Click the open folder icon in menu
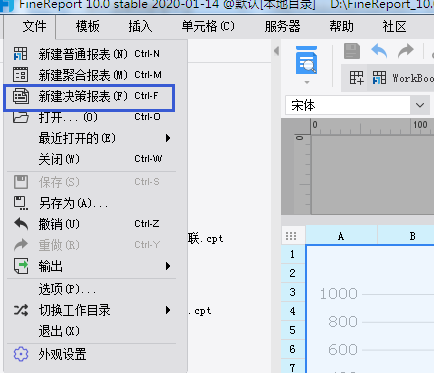Image resolution: width=434 pixels, height=373 pixels. tap(21, 118)
